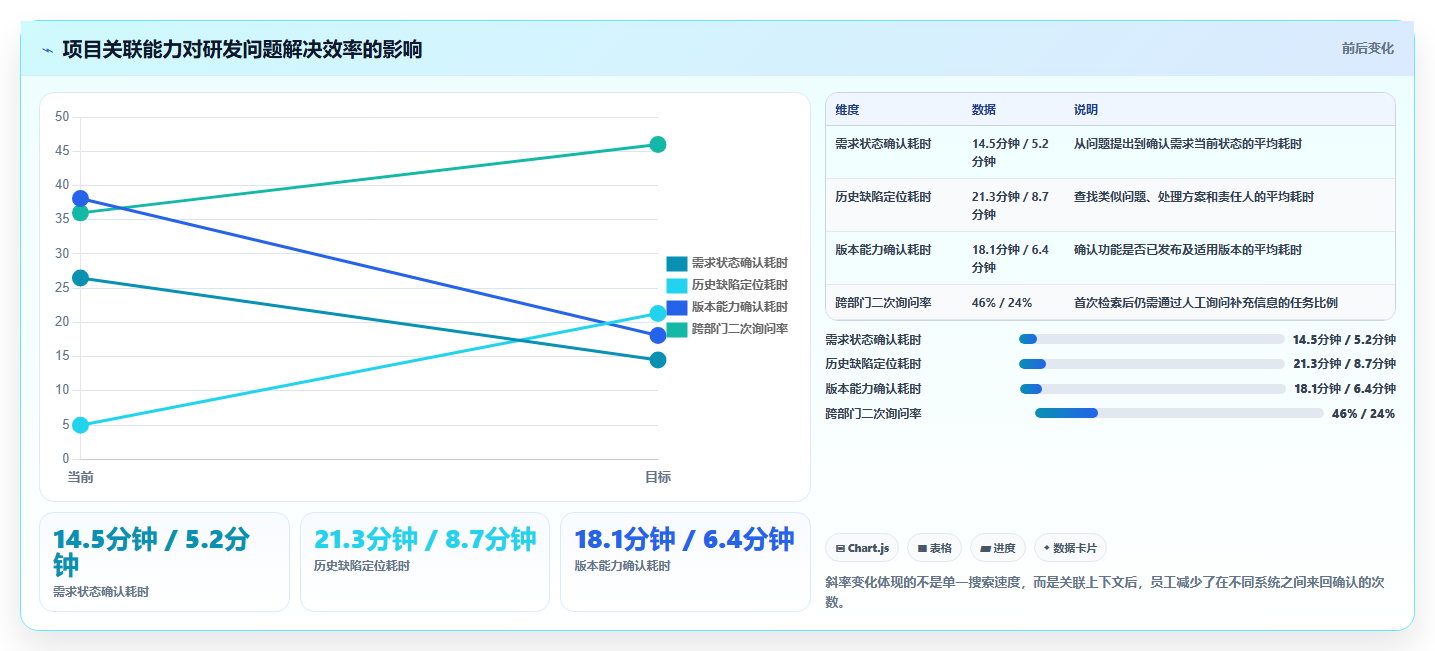This screenshot has height=651, width=1435.
Task: Click table value 46% / 24%
Action: (x=1002, y=303)
